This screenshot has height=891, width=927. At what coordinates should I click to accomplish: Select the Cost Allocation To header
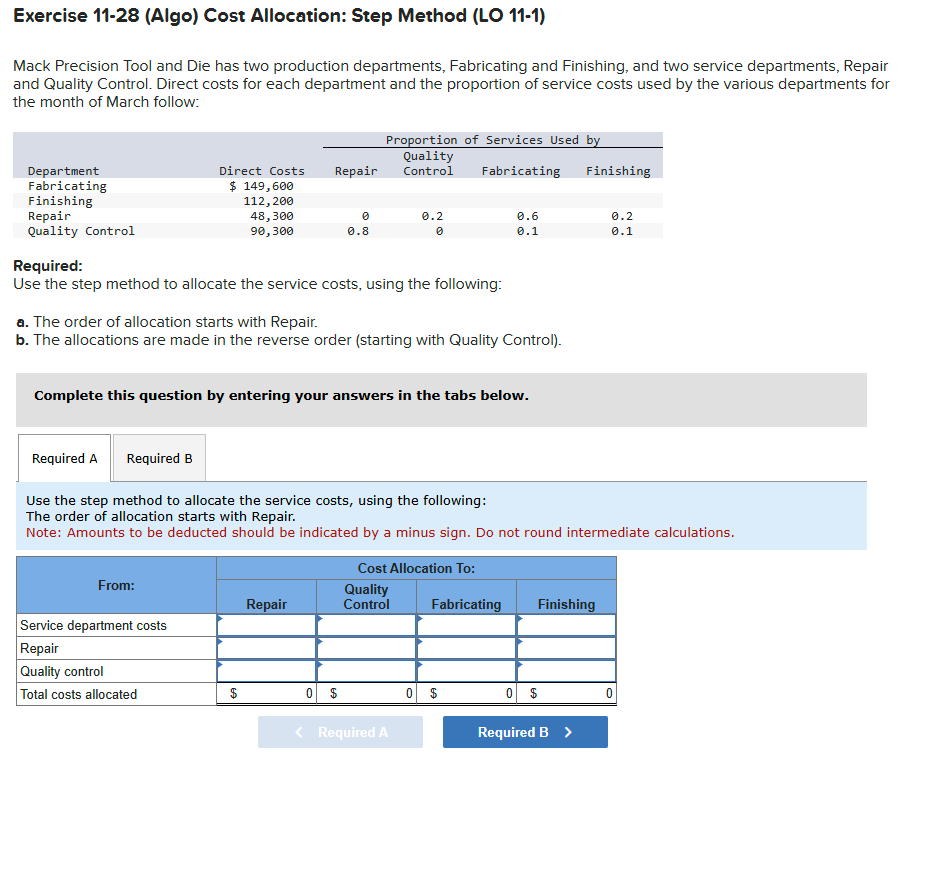pos(416,567)
